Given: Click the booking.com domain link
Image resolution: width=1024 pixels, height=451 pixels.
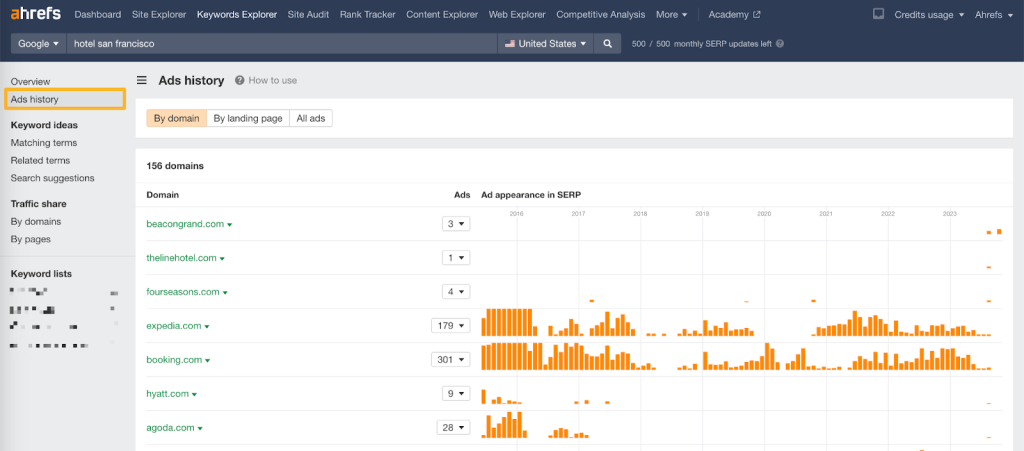Looking at the screenshot, I should tap(174, 360).
